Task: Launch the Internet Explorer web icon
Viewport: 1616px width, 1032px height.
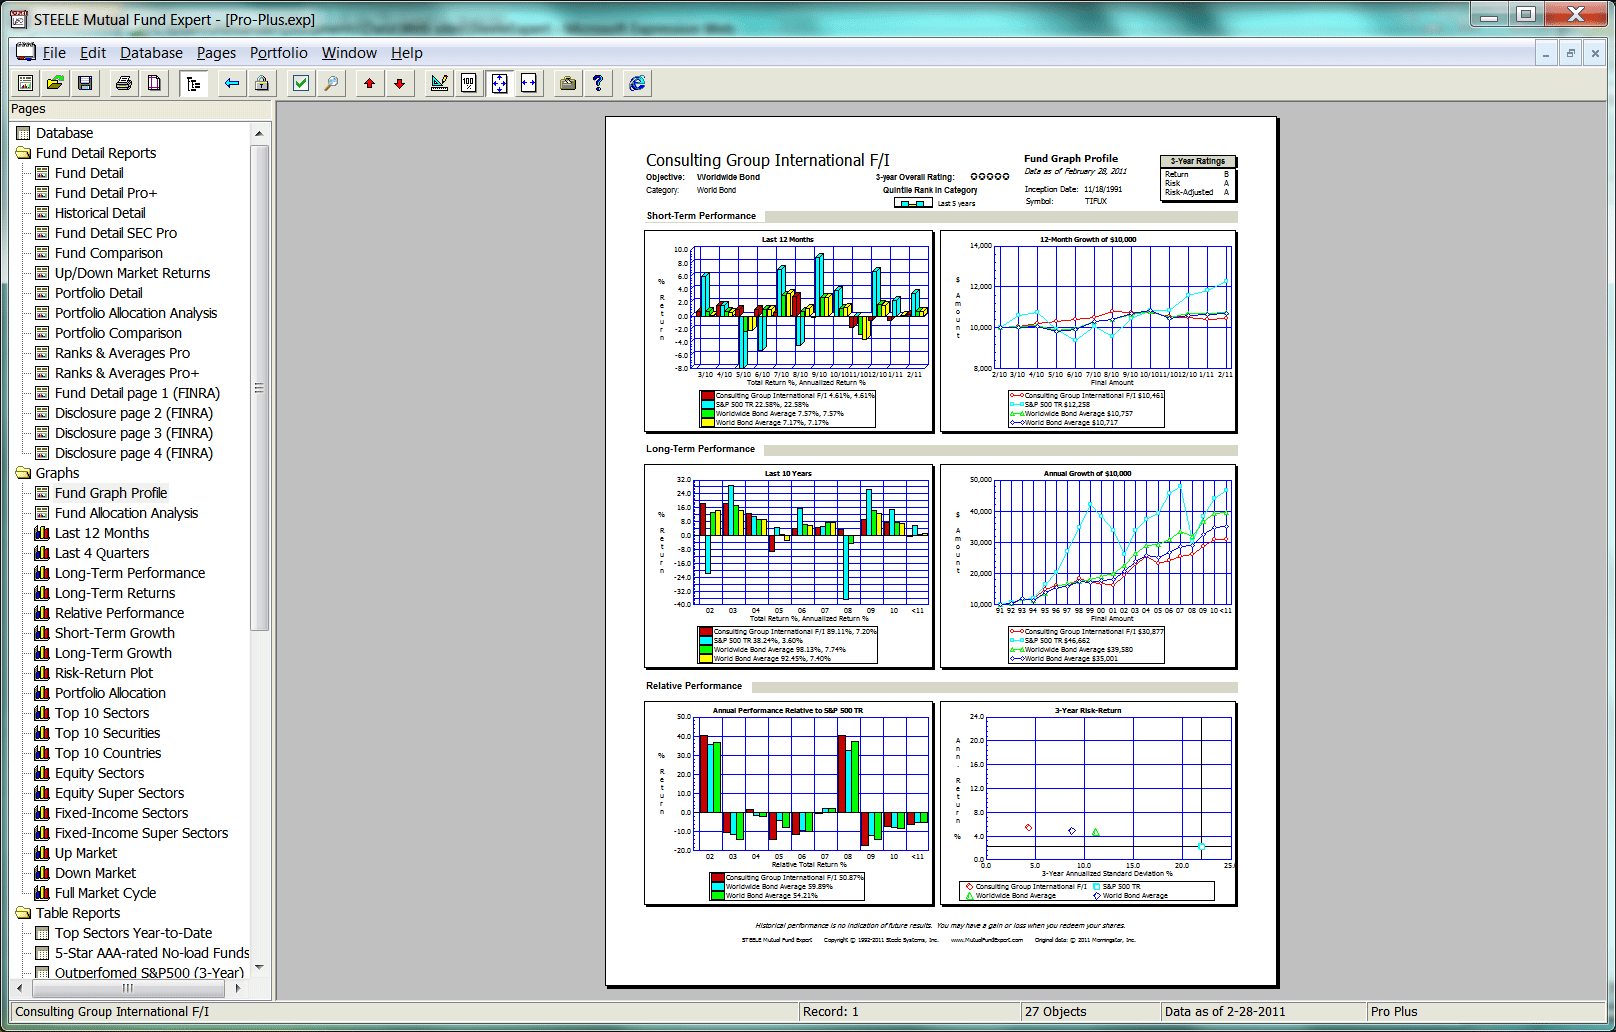Action: [x=637, y=83]
